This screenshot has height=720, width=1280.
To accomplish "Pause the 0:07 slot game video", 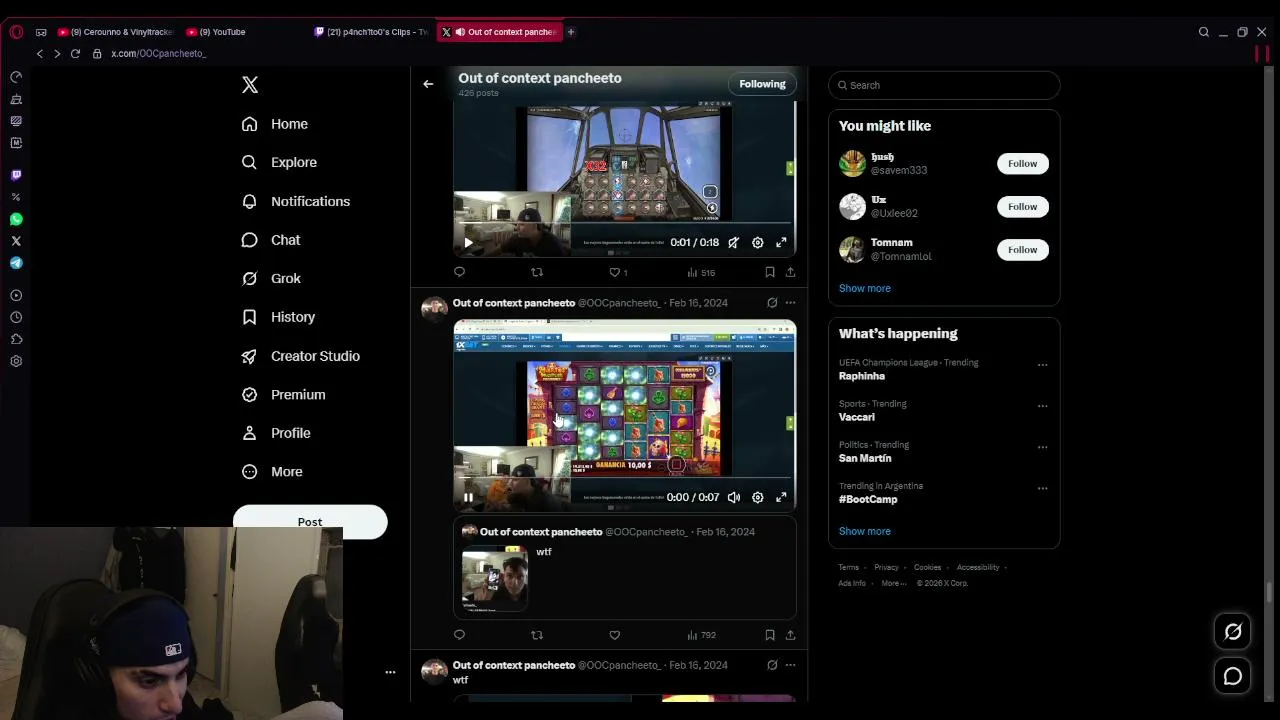I will coord(468,497).
